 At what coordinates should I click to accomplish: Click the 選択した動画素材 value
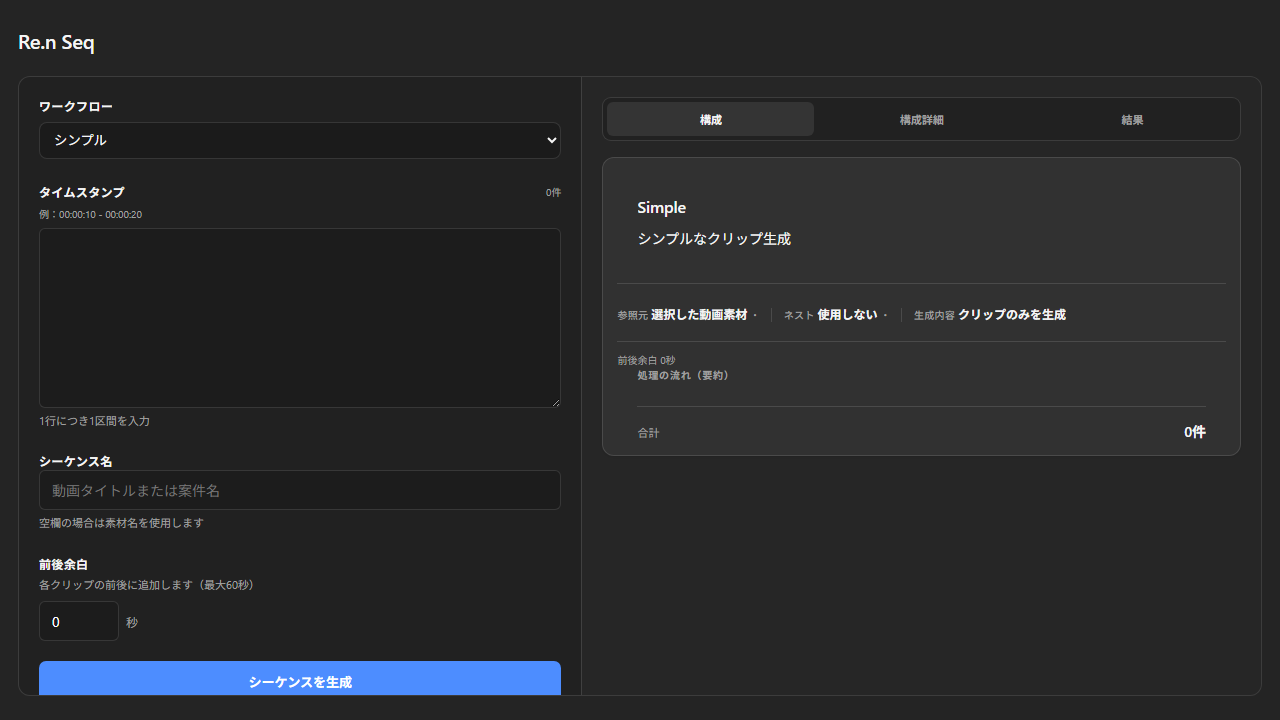tap(699, 314)
